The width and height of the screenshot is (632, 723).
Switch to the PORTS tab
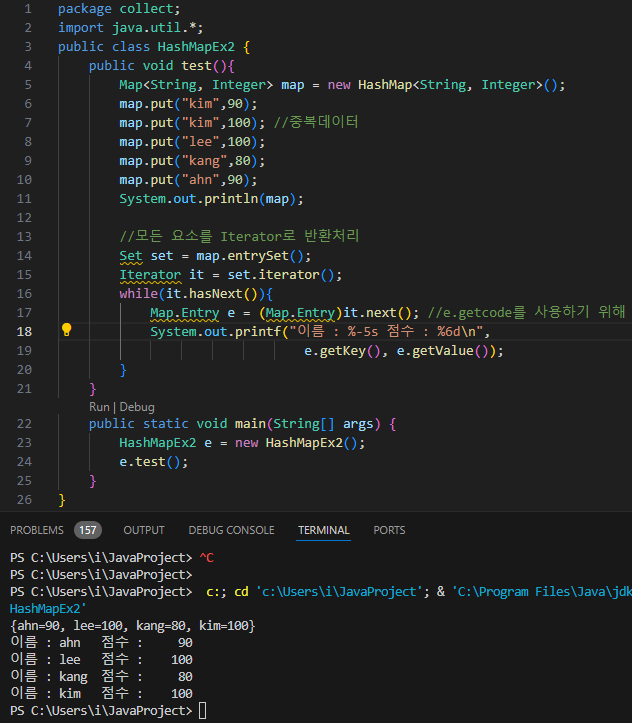pos(389,530)
